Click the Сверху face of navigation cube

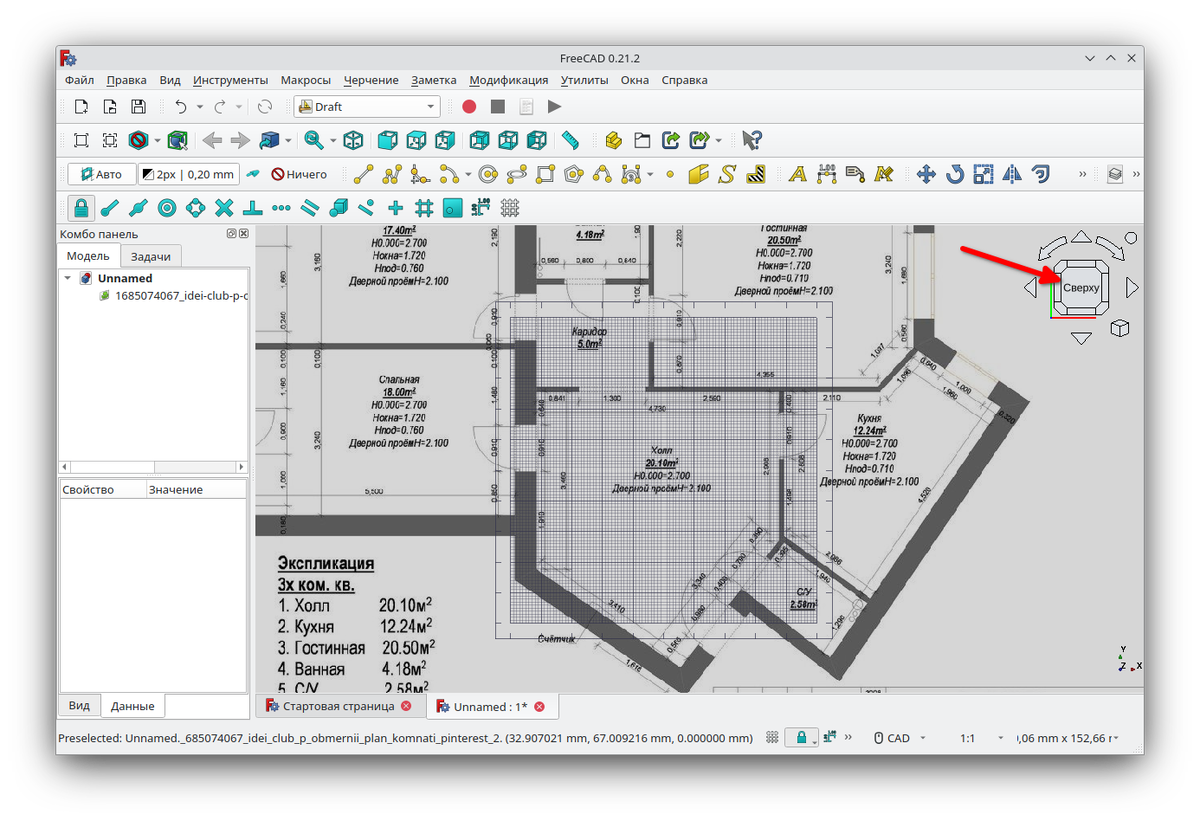click(x=1080, y=288)
